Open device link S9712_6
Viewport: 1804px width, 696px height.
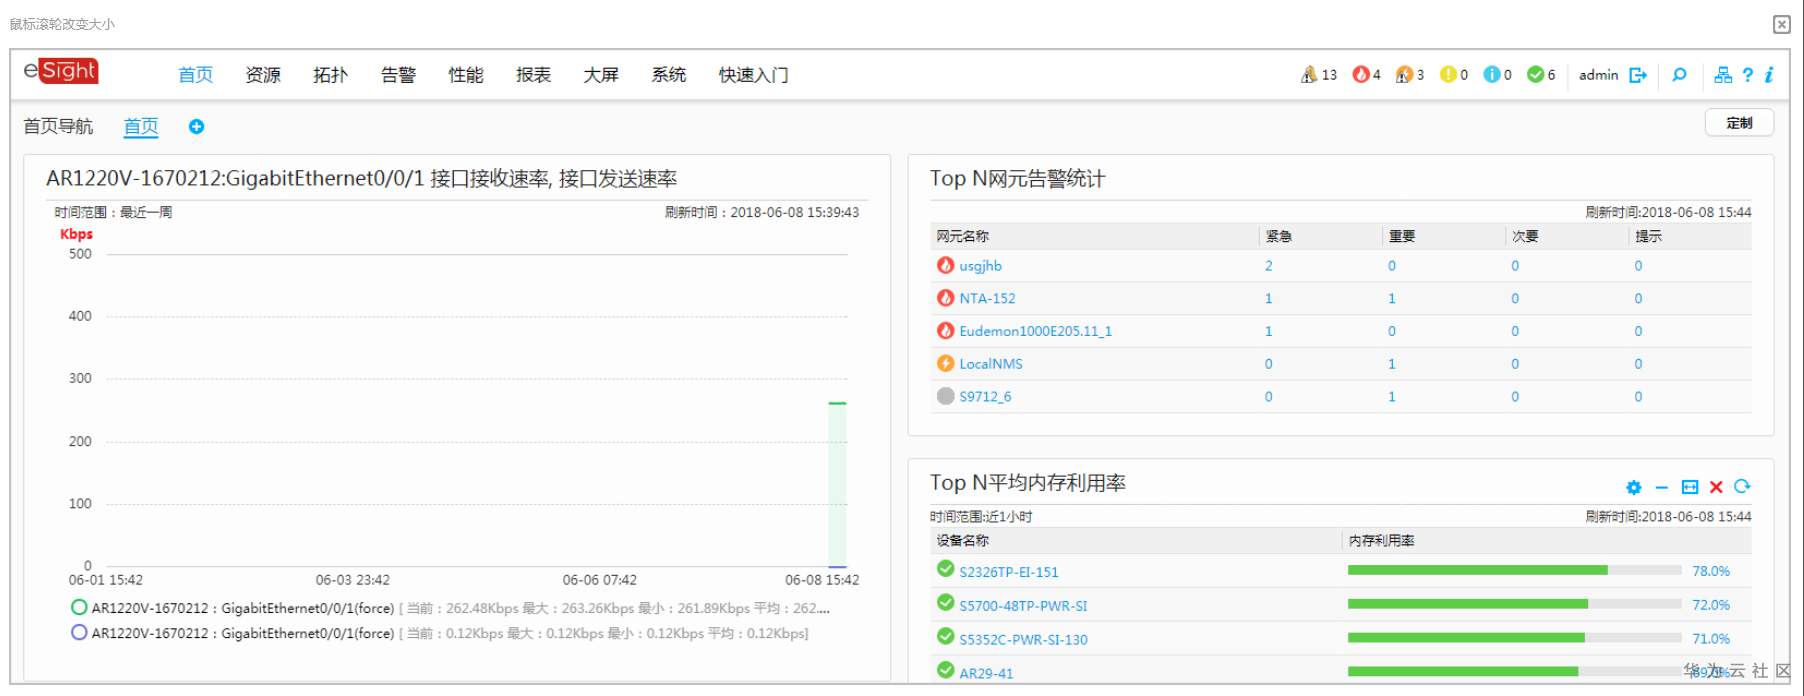[x=985, y=397]
